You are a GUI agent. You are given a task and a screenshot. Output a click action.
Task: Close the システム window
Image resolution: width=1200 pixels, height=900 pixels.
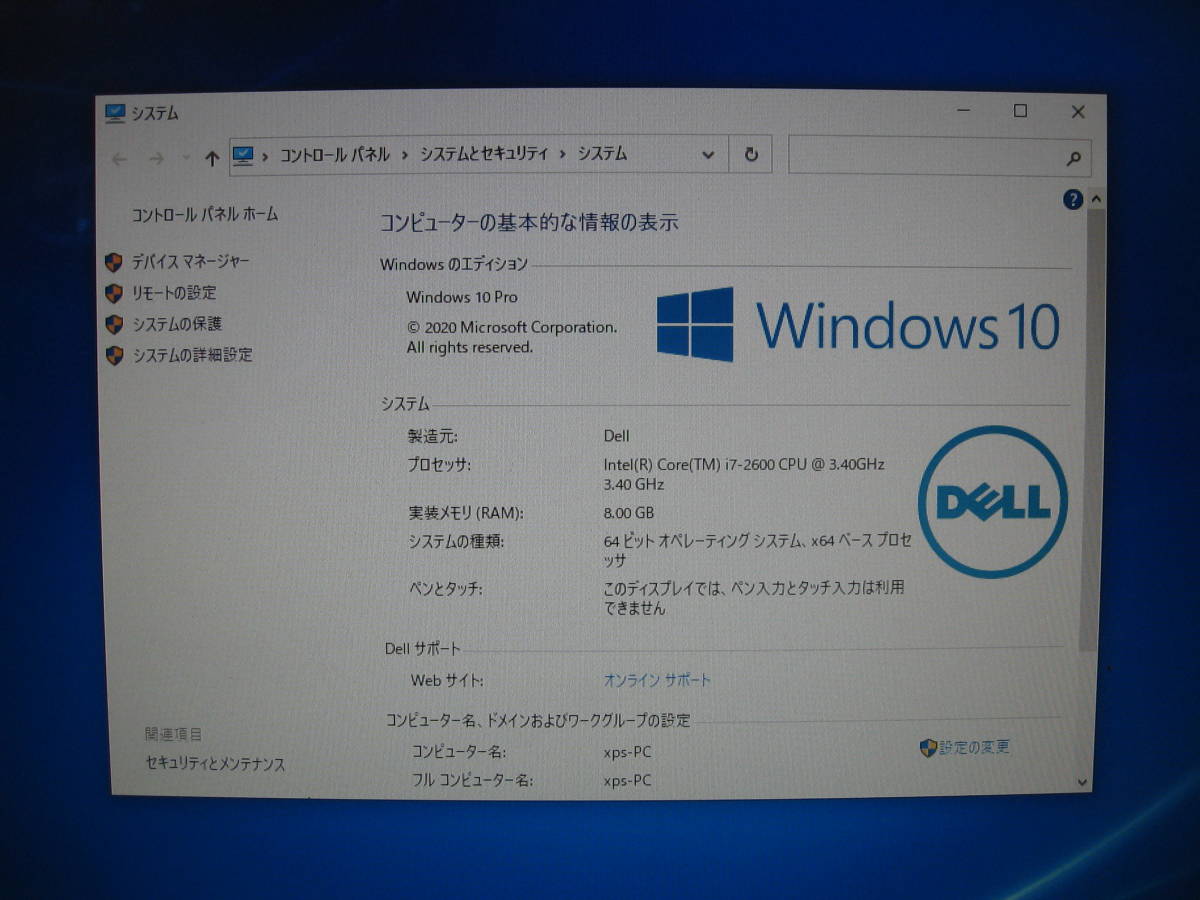(1078, 112)
